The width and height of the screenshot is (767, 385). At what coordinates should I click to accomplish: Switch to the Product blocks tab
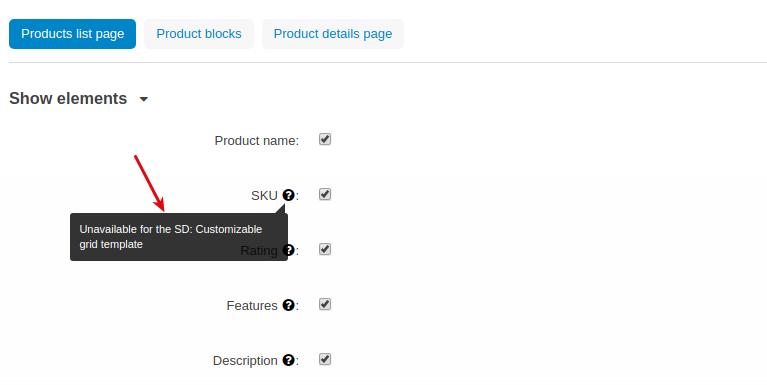click(x=199, y=34)
